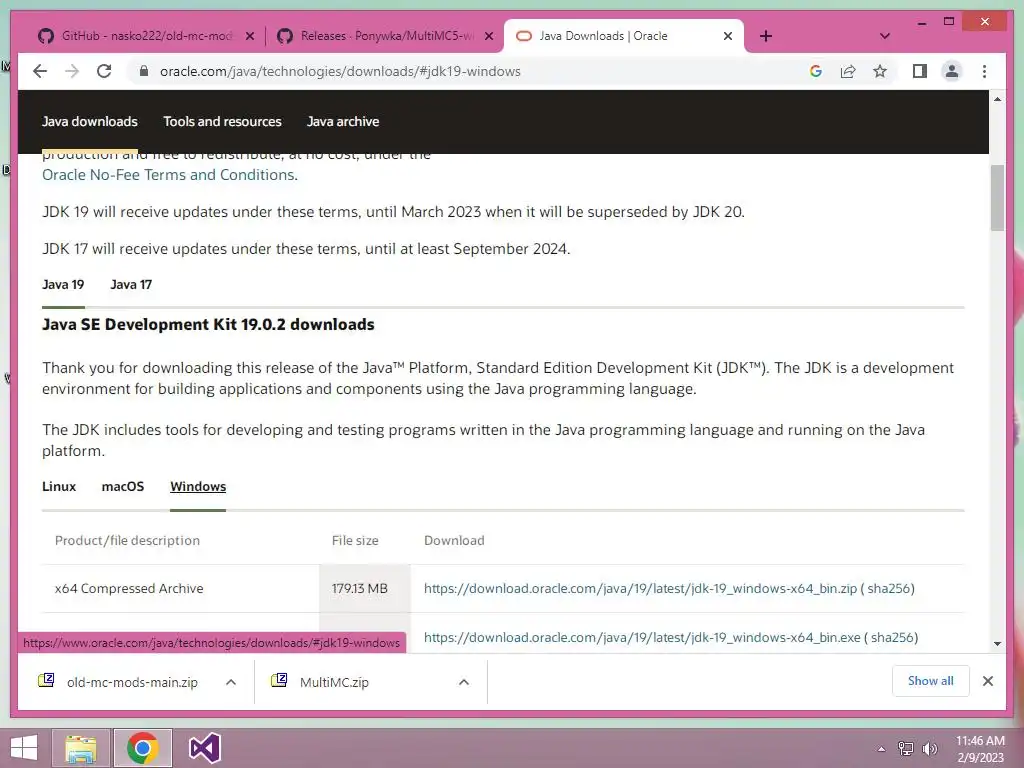1024x768 pixels.
Task: Expand the tab search dropdown
Action: tap(885, 36)
